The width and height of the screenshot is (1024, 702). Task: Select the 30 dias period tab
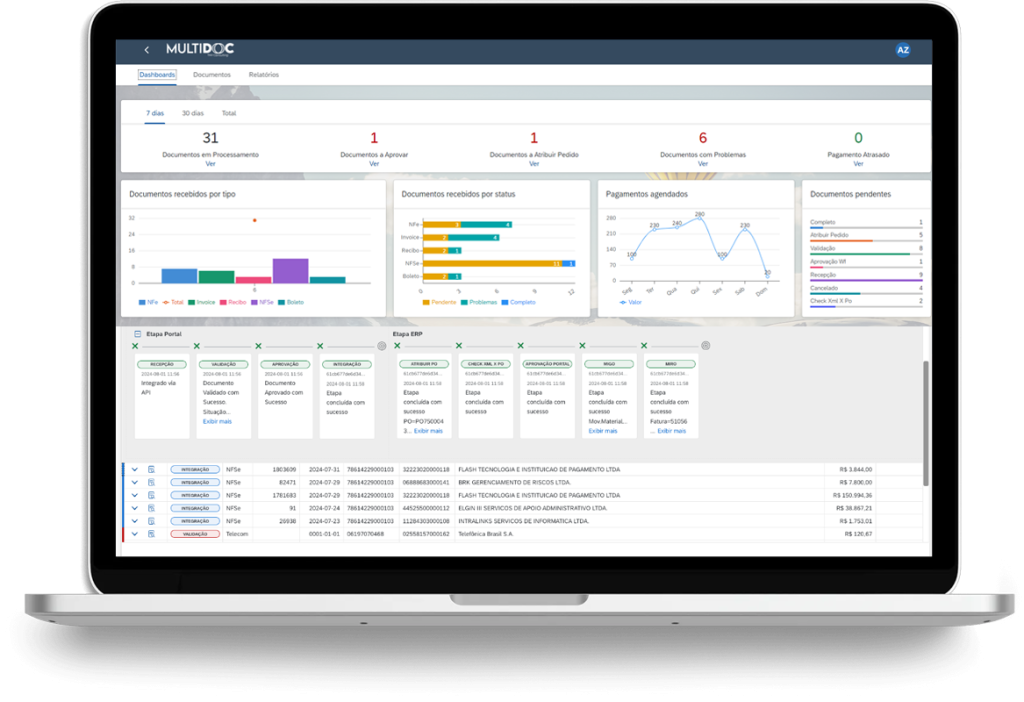coord(192,114)
